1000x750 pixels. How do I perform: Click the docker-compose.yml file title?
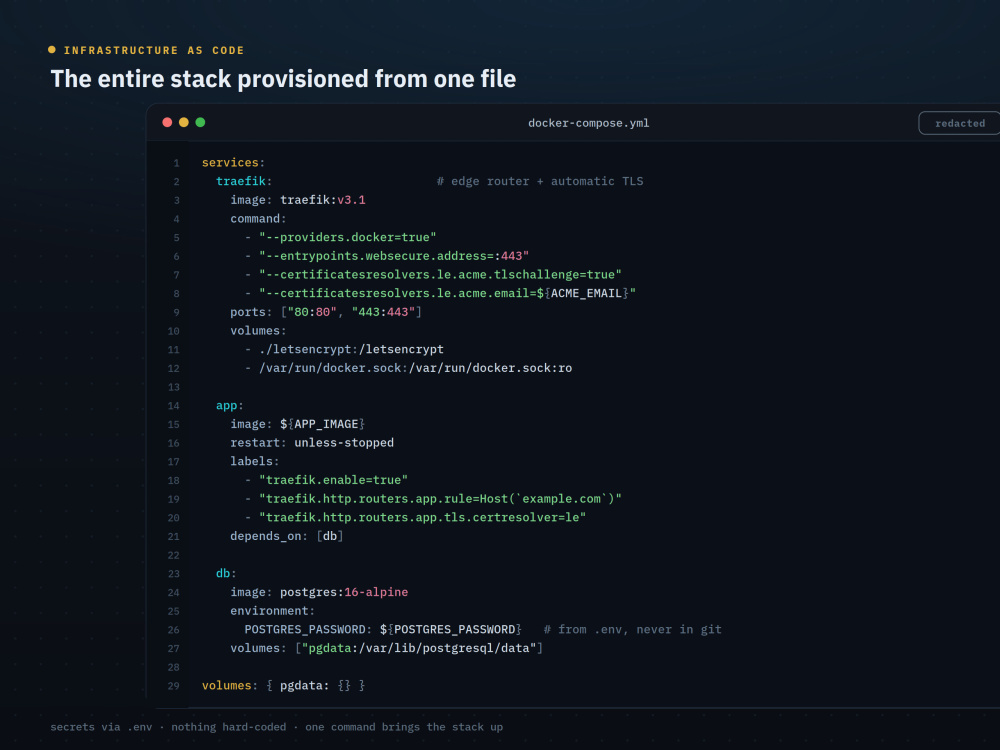[589, 123]
